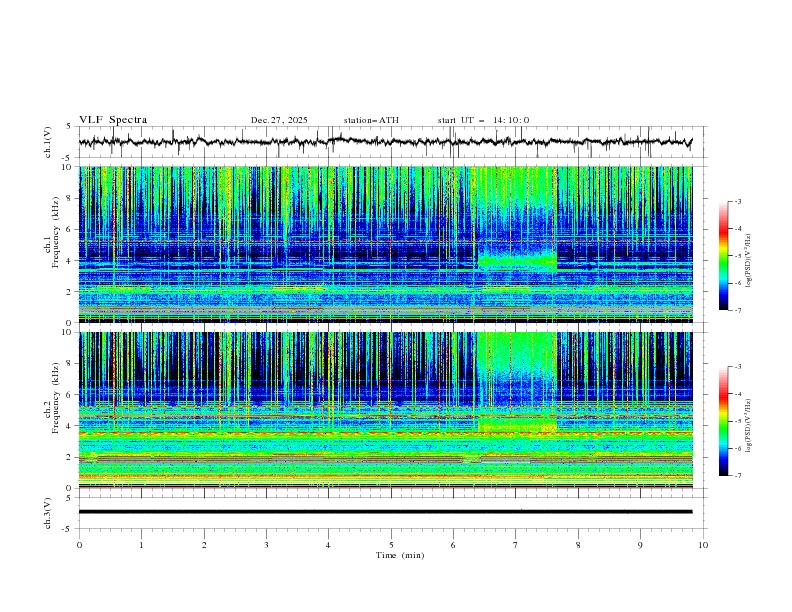The image size is (792, 612).
Task: Click the time axis tick label "3"
Action: (x=266, y=545)
